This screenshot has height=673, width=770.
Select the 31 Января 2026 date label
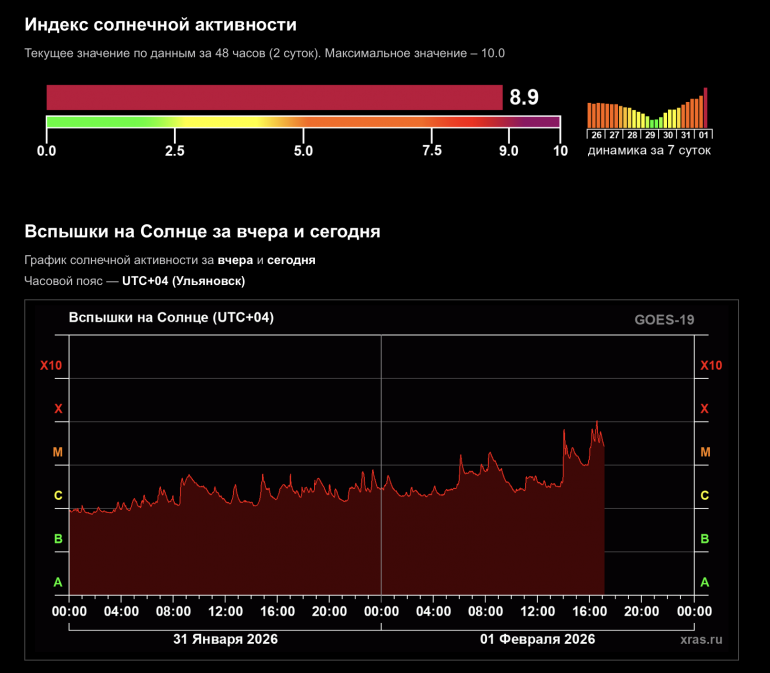(x=225, y=639)
